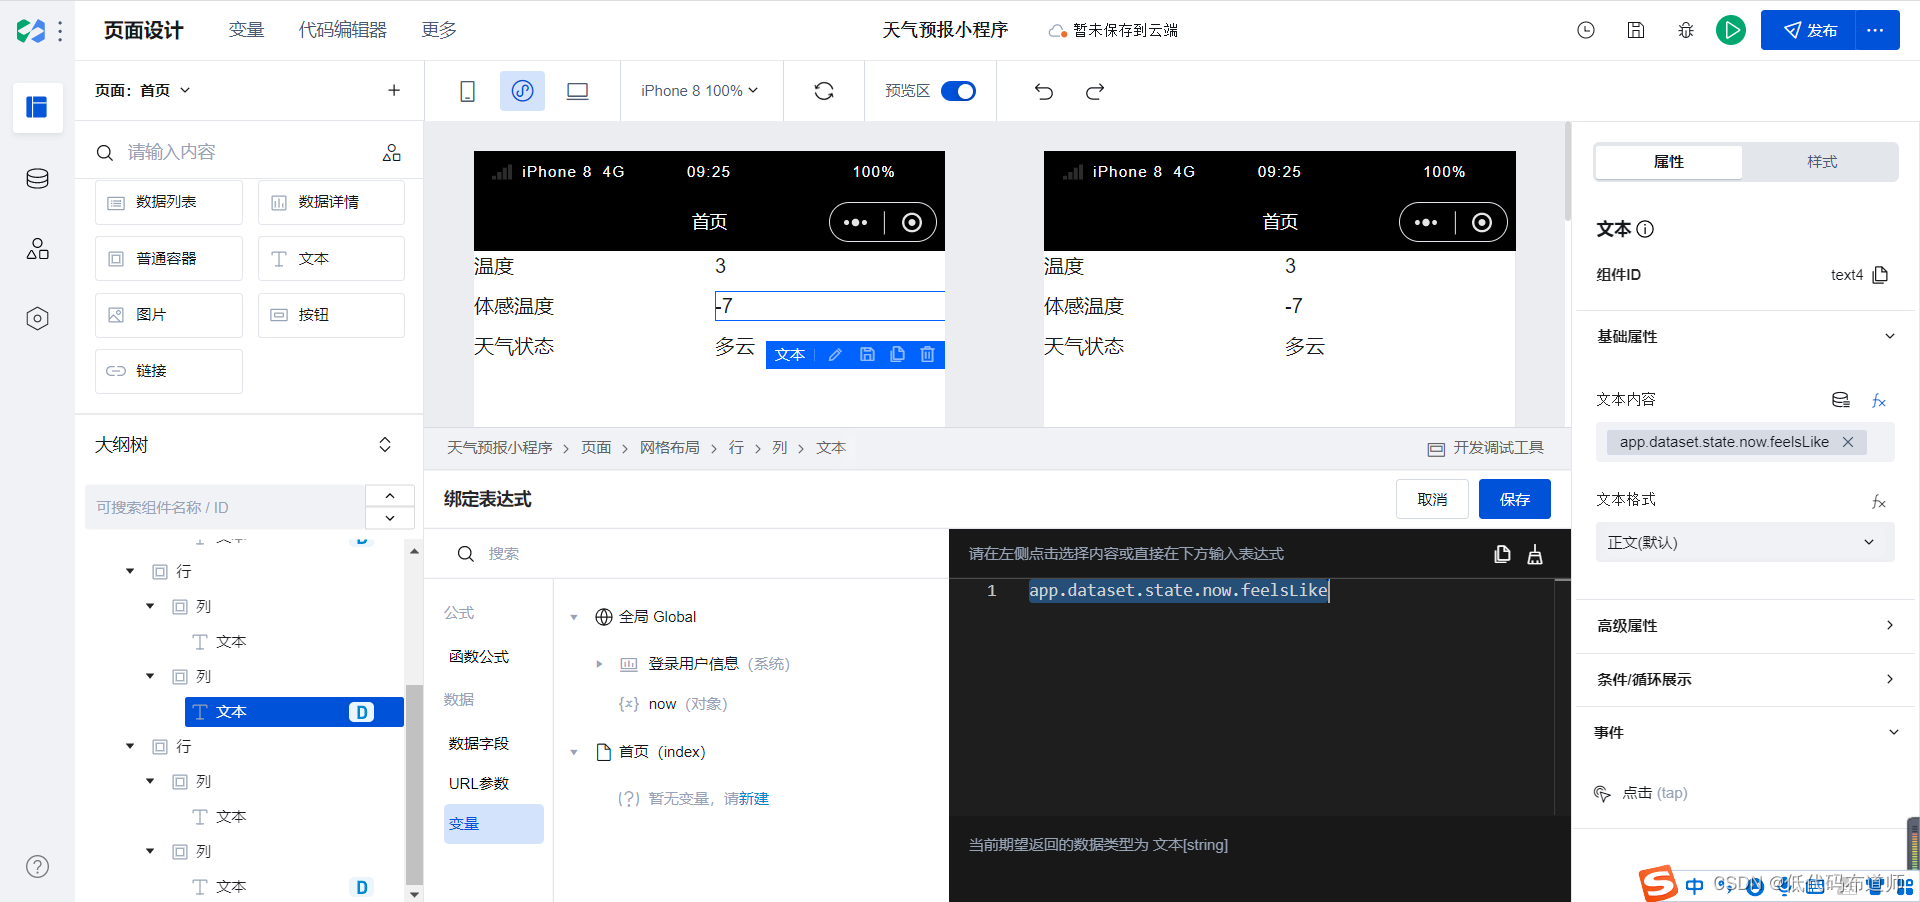Viewport: 1920px width, 902px height.
Task: Open the page components sidebar icon
Action: click(x=37, y=107)
